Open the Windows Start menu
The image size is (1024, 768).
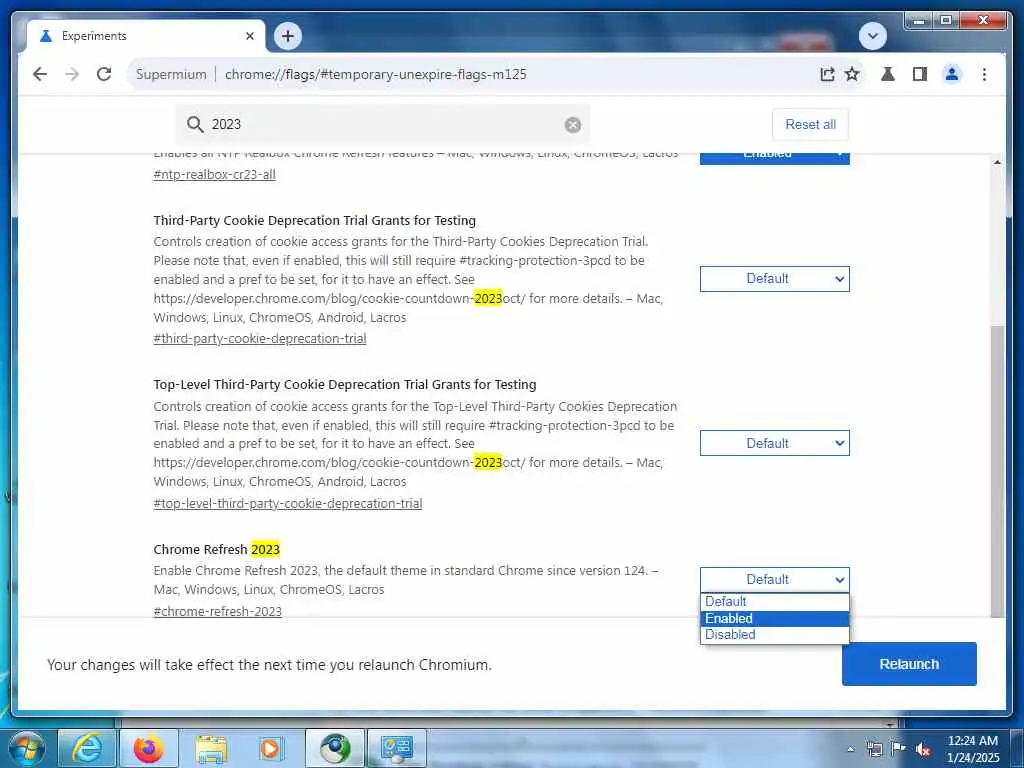(x=26, y=748)
